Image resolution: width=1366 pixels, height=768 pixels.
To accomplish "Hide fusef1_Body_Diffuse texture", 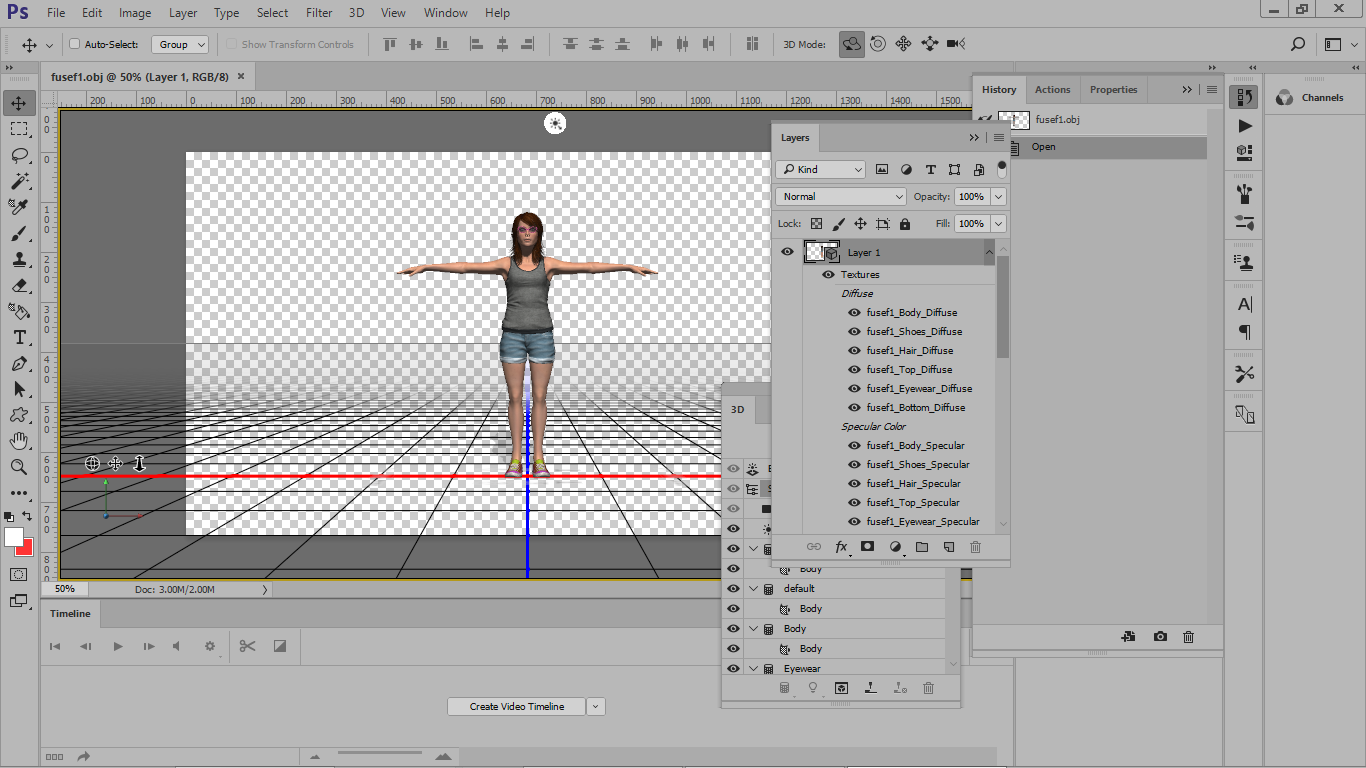I will coord(854,312).
